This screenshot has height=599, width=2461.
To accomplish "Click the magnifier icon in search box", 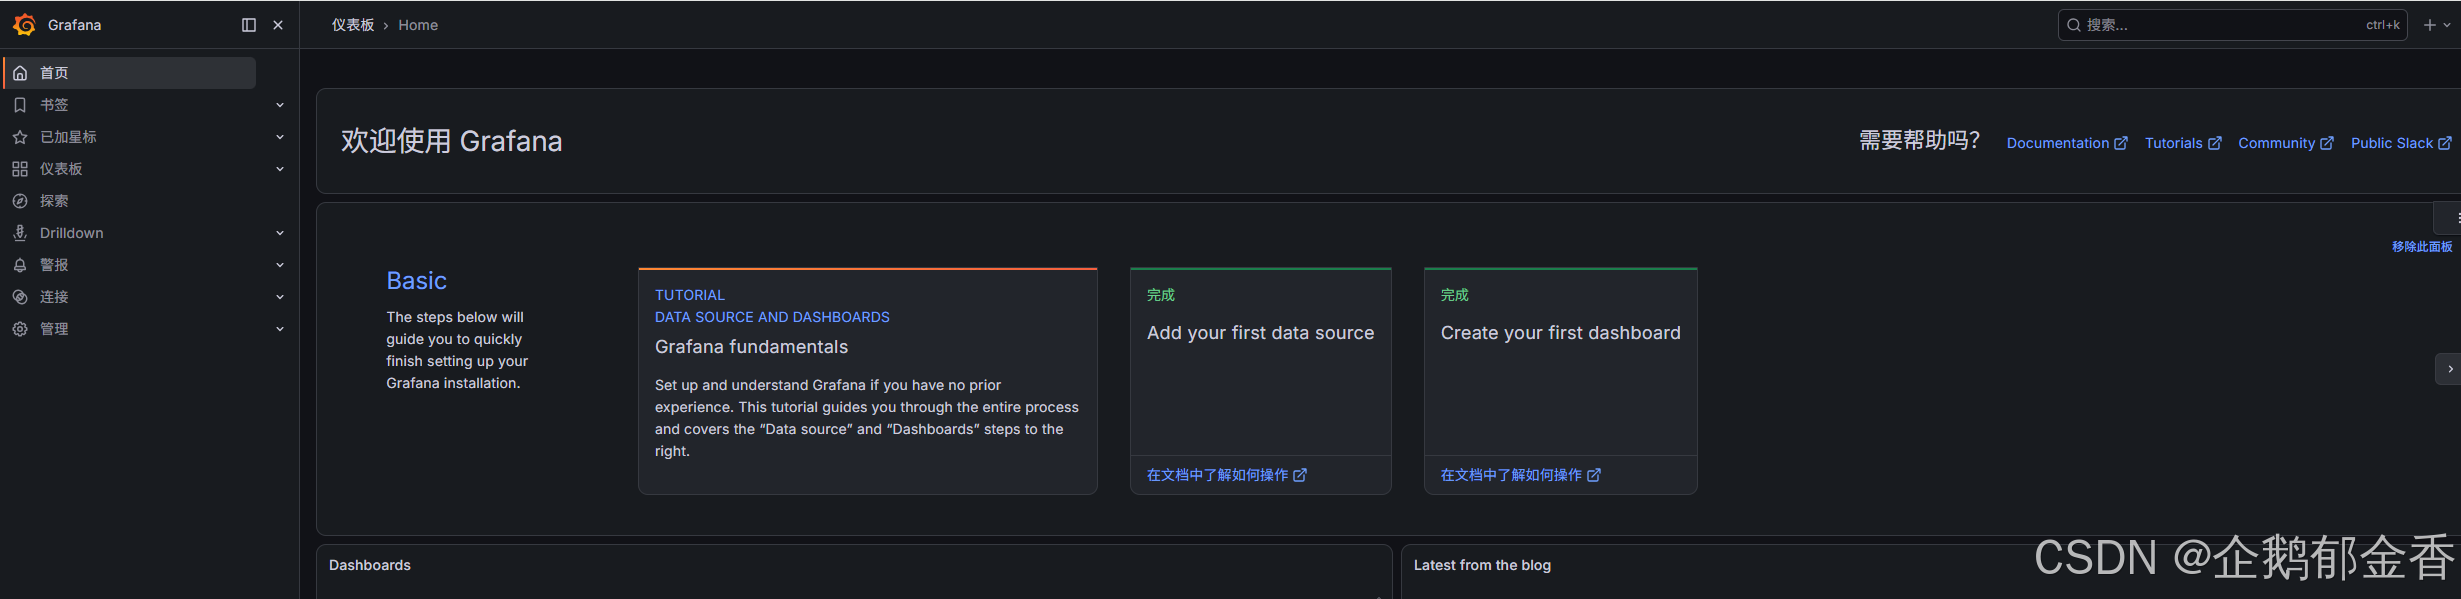I will coord(2074,25).
